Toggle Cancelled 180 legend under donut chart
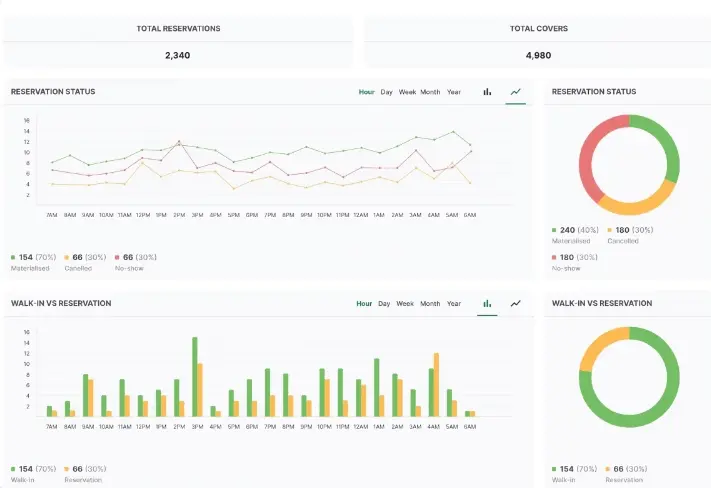Image resolution: width=711 pixels, height=488 pixels. [630, 235]
